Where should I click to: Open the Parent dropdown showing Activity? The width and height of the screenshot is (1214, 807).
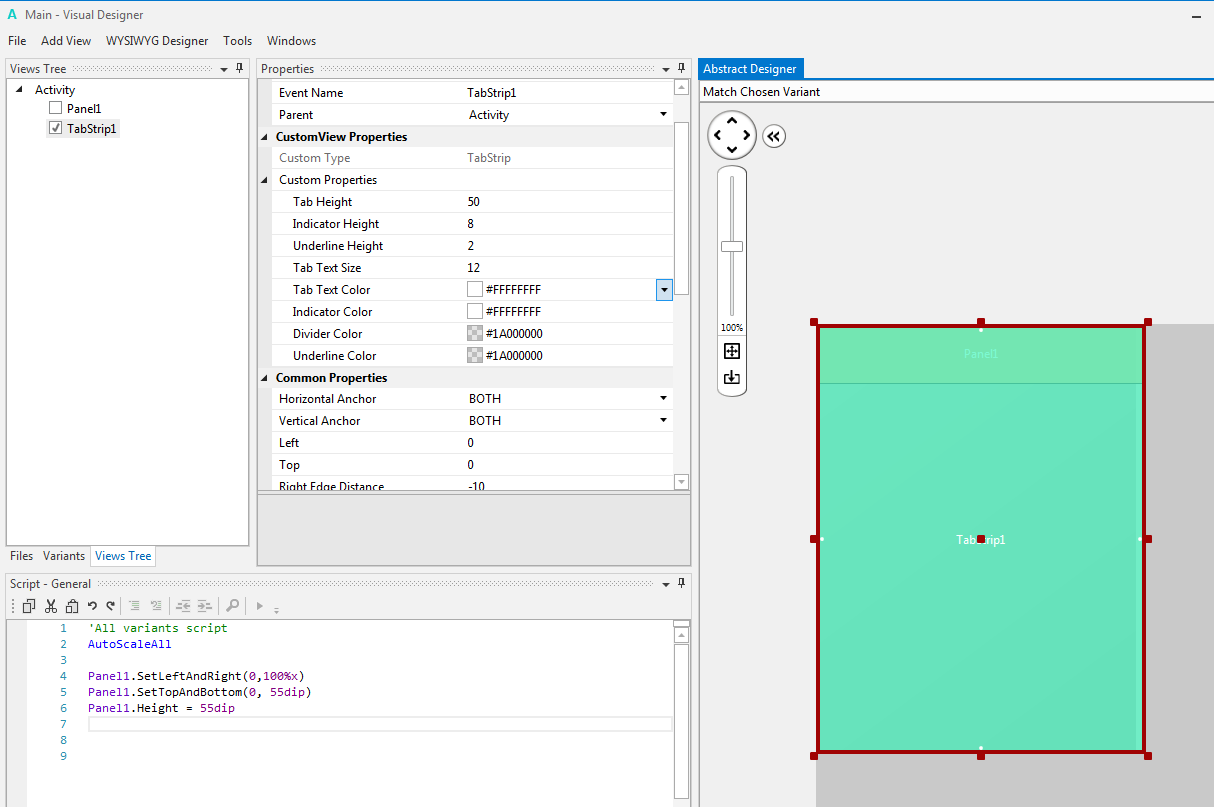(663, 114)
